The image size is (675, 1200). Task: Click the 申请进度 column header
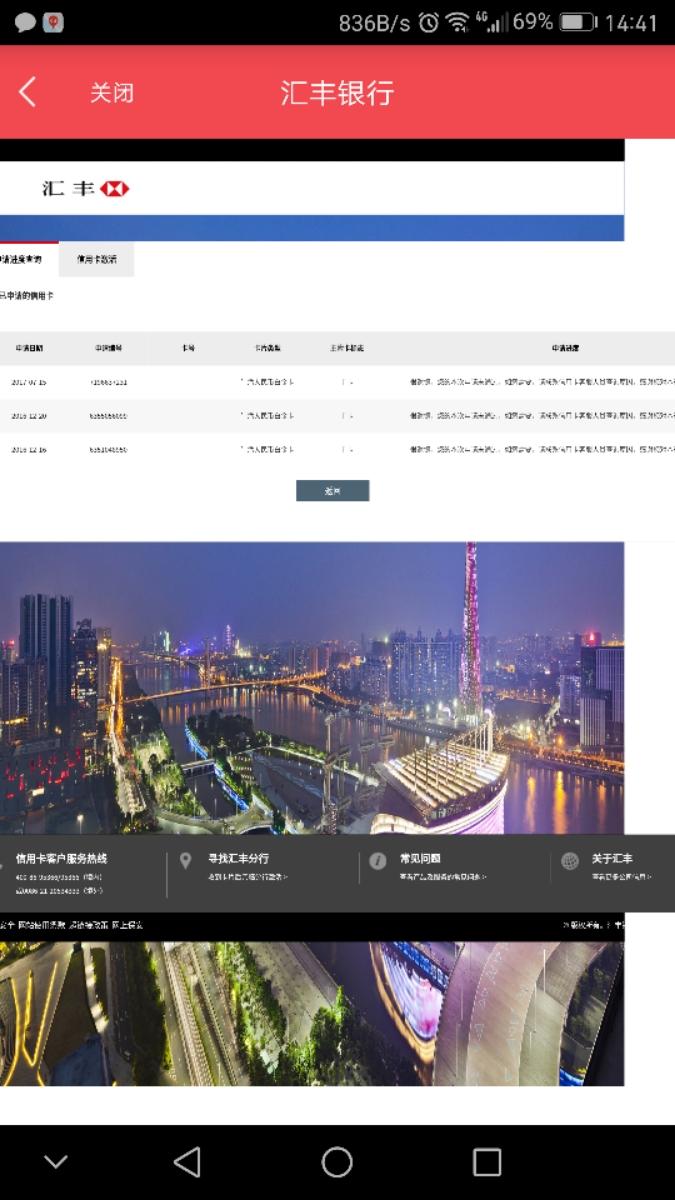(x=565, y=348)
